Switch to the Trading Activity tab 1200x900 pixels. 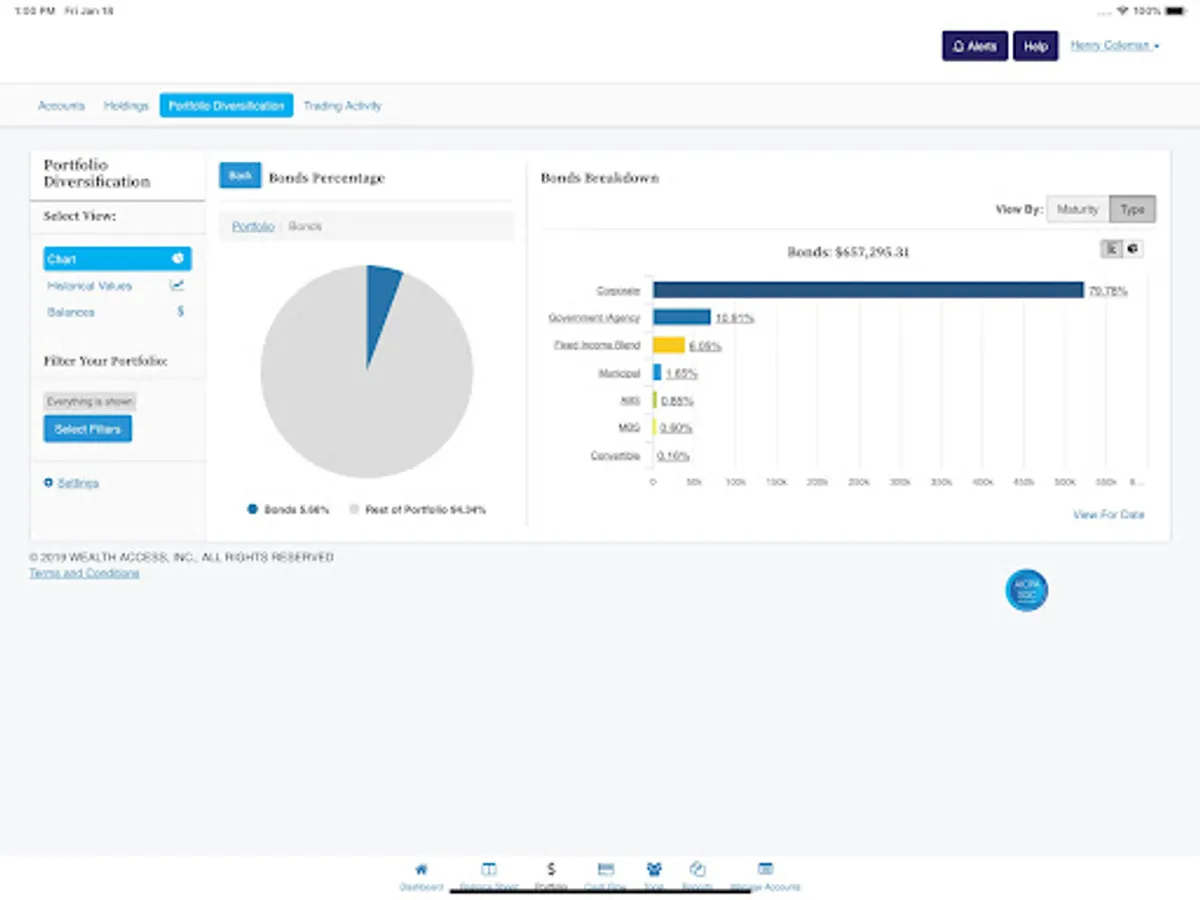point(342,105)
